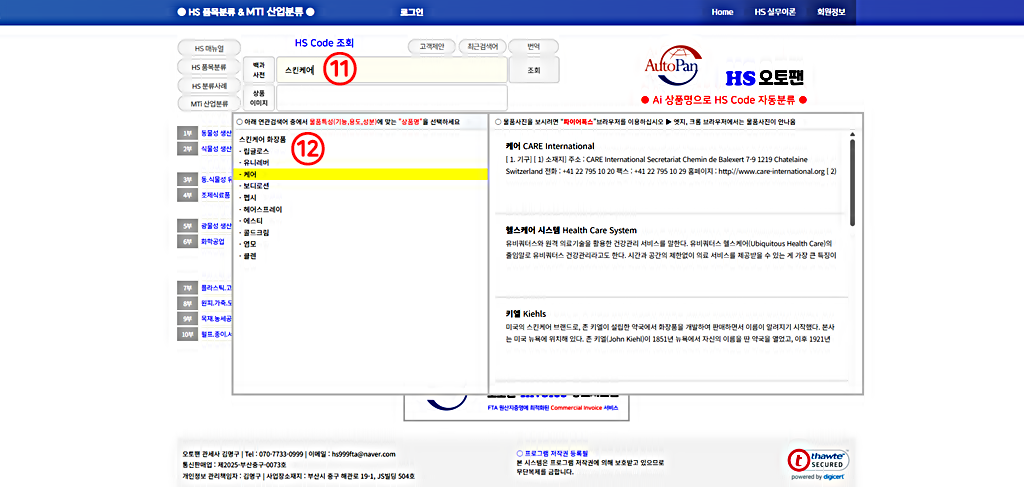Click the gray 7부 section badge
The width and height of the screenshot is (1024, 487).
click(x=187, y=287)
